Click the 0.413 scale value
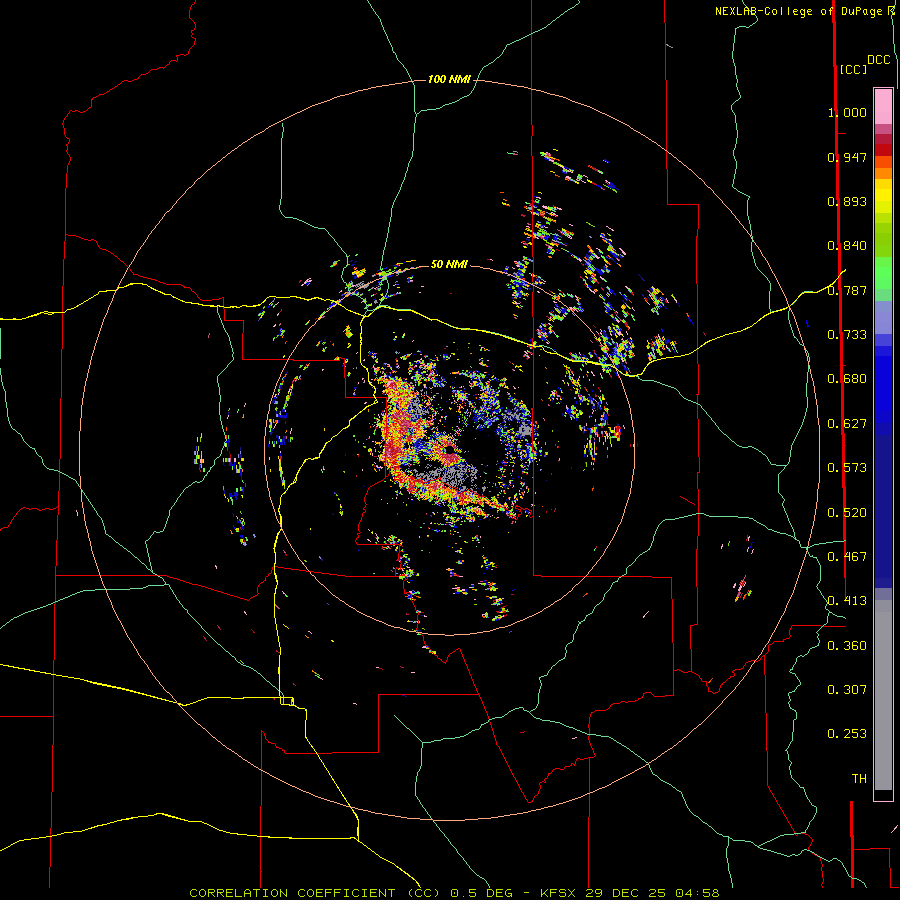The width and height of the screenshot is (900, 900). [847, 601]
